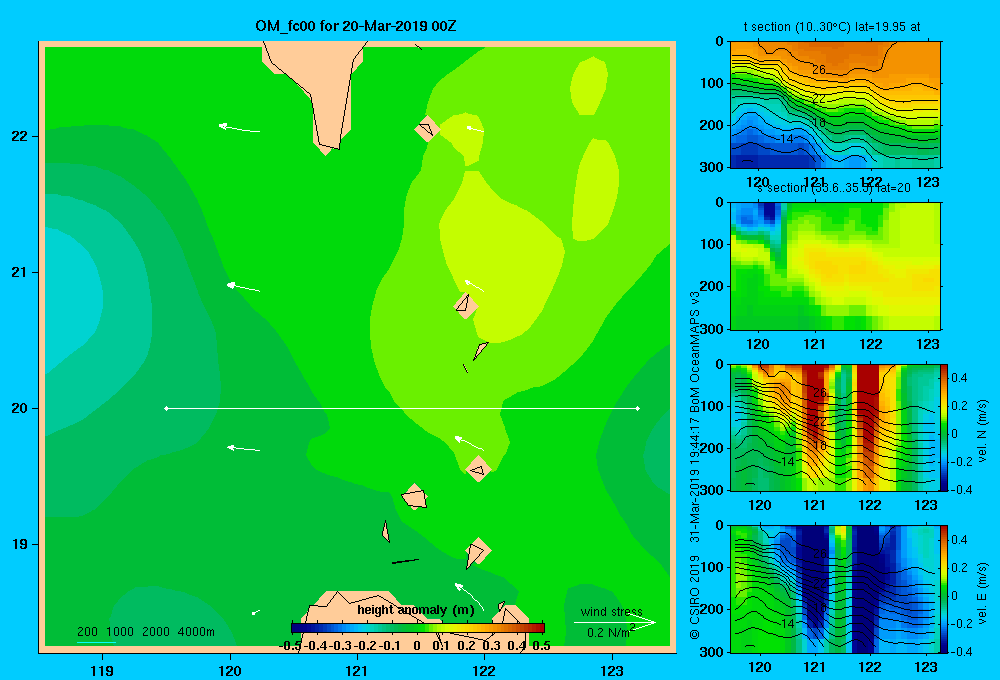Click the cyan low-height region at the map's west edge

click(71, 300)
